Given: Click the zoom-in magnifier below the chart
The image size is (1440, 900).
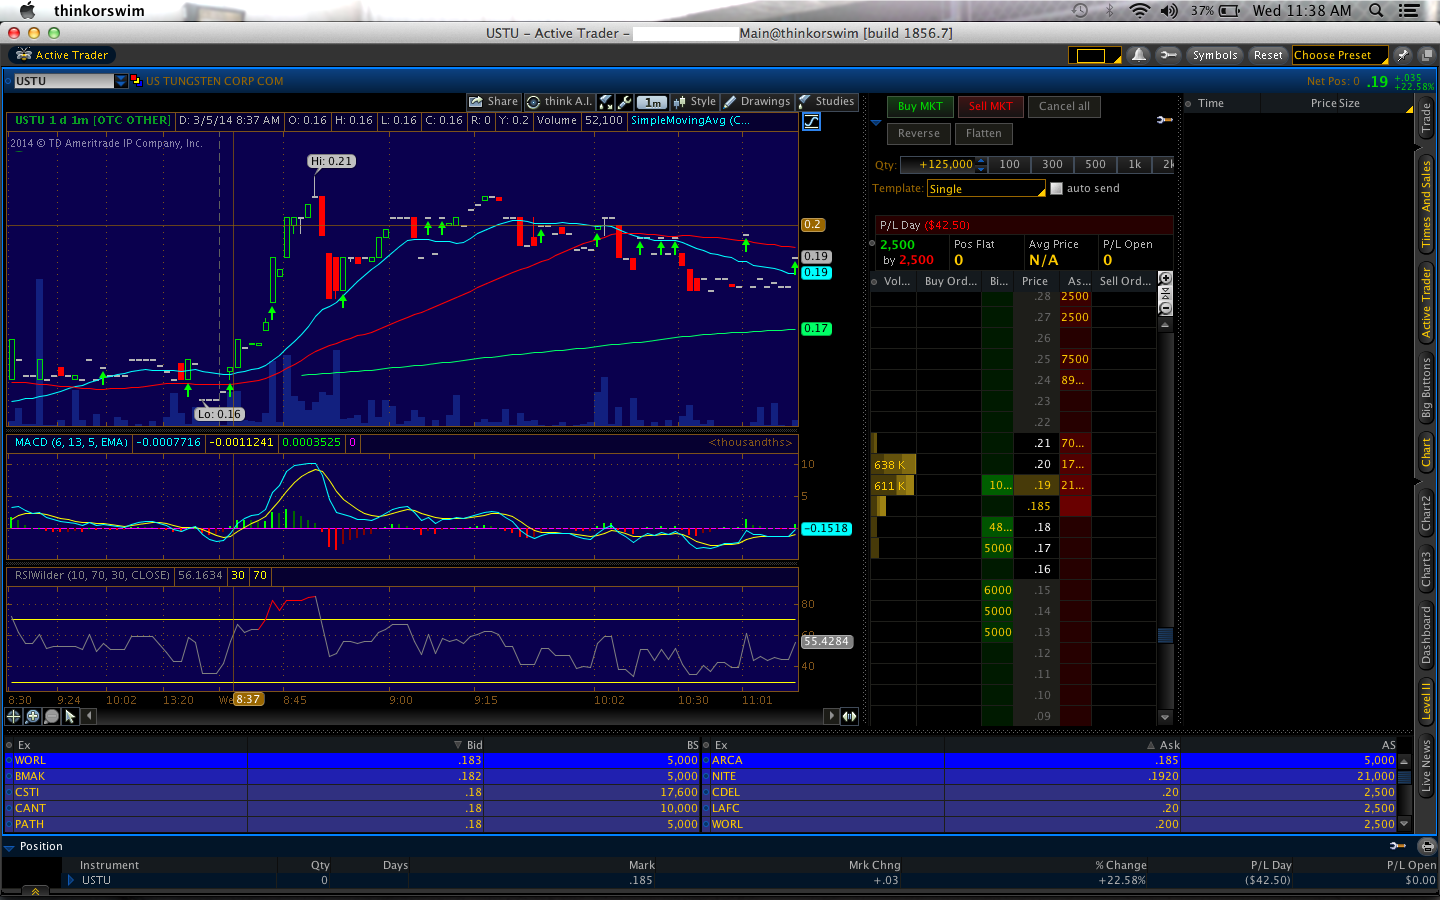Looking at the screenshot, I should pos(33,716).
